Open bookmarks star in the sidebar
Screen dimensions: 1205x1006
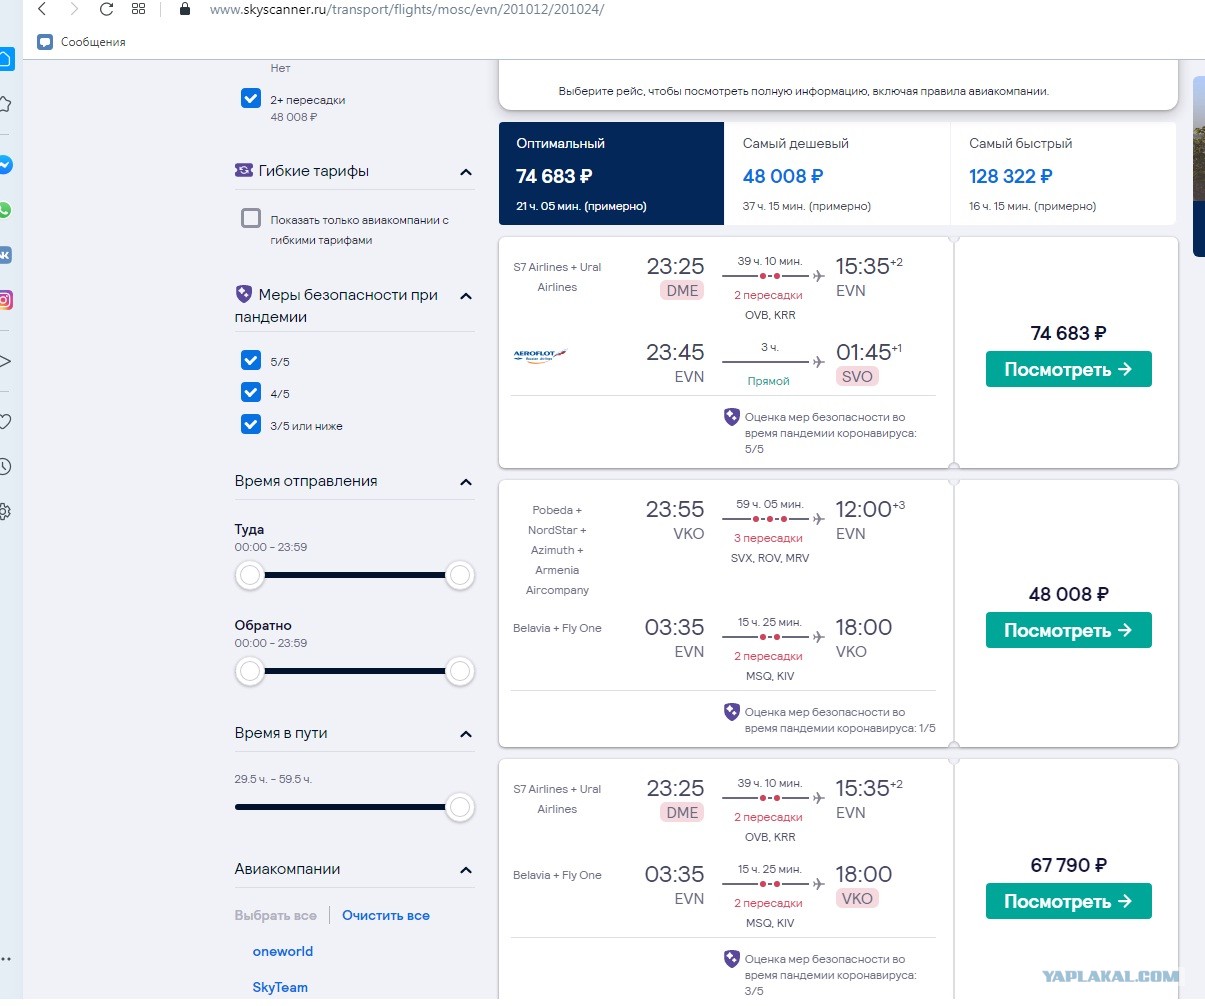click(x=5, y=104)
